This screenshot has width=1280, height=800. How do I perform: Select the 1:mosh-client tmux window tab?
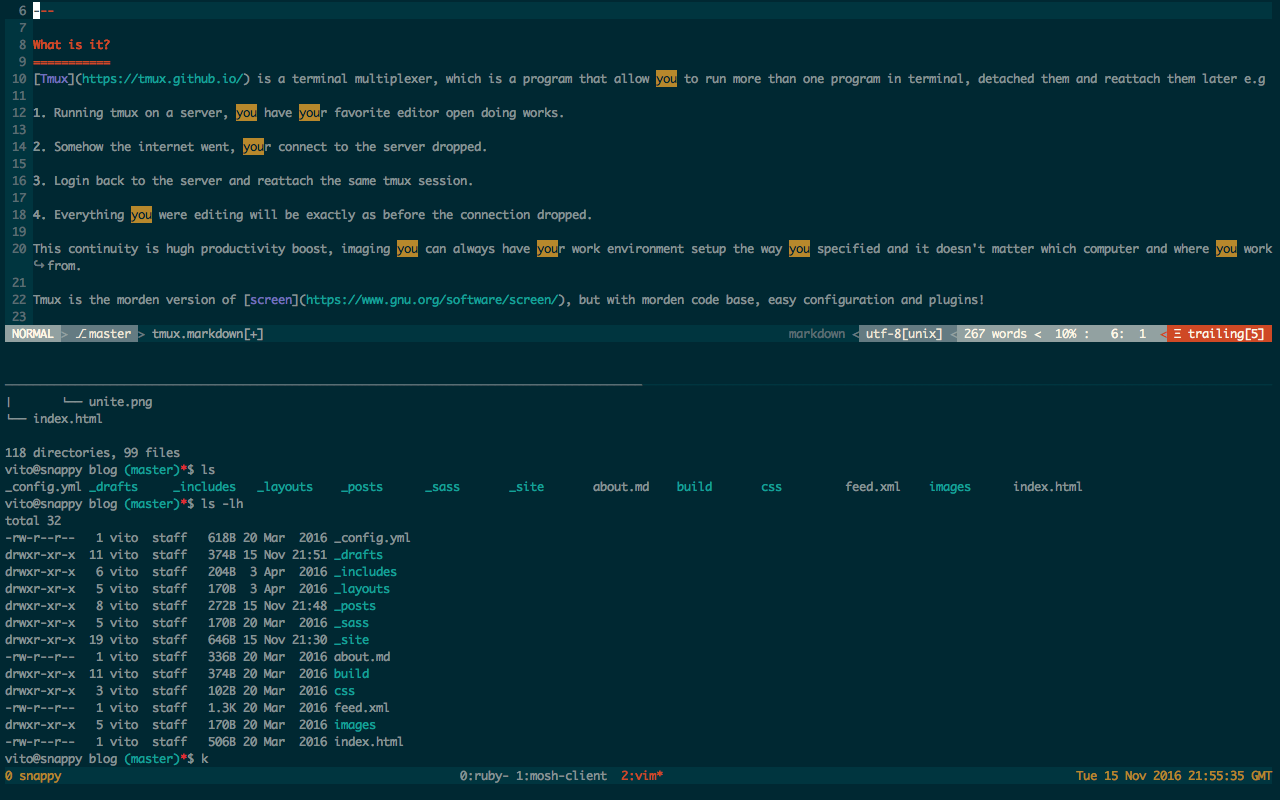(561, 776)
